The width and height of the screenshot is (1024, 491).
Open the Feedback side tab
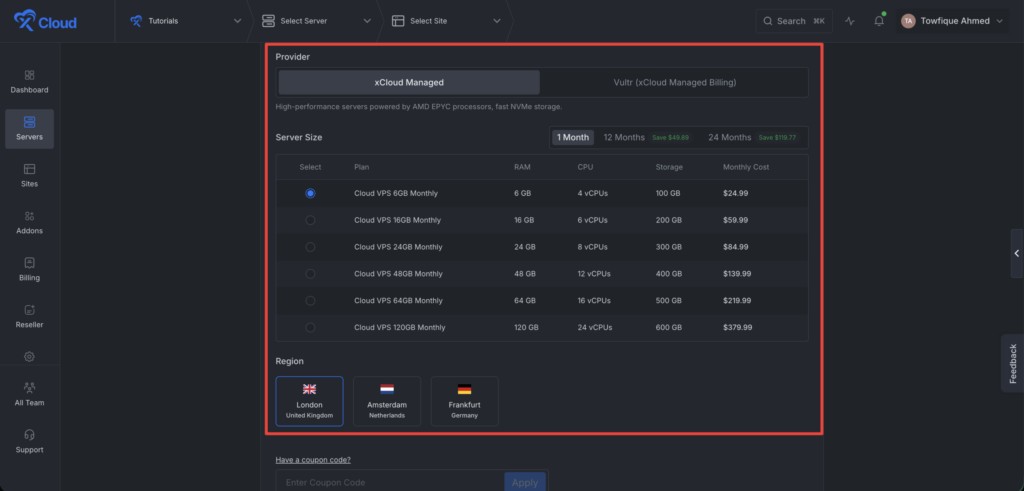click(x=1013, y=363)
